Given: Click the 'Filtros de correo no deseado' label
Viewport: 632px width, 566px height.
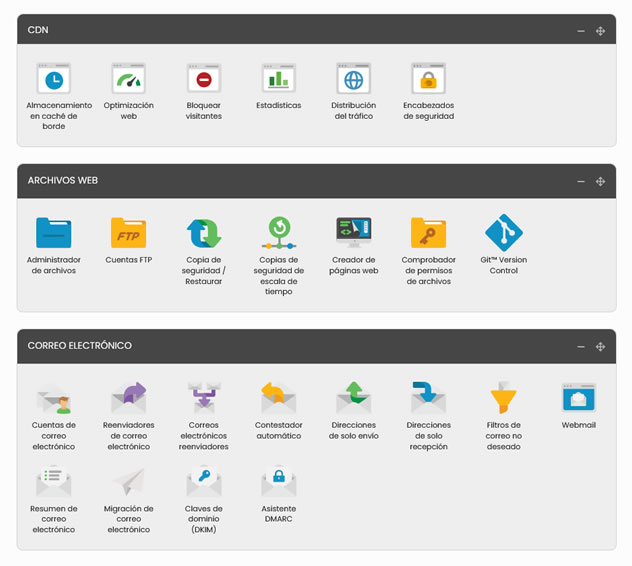Looking at the screenshot, I should (503, 436).
